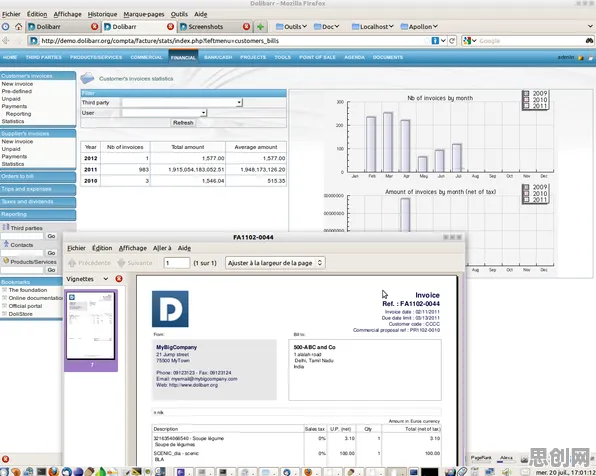Screen dimensions: 596x476
Task: Click the Customer's invoices statistics page icon
Action: (x=87, y=78)
